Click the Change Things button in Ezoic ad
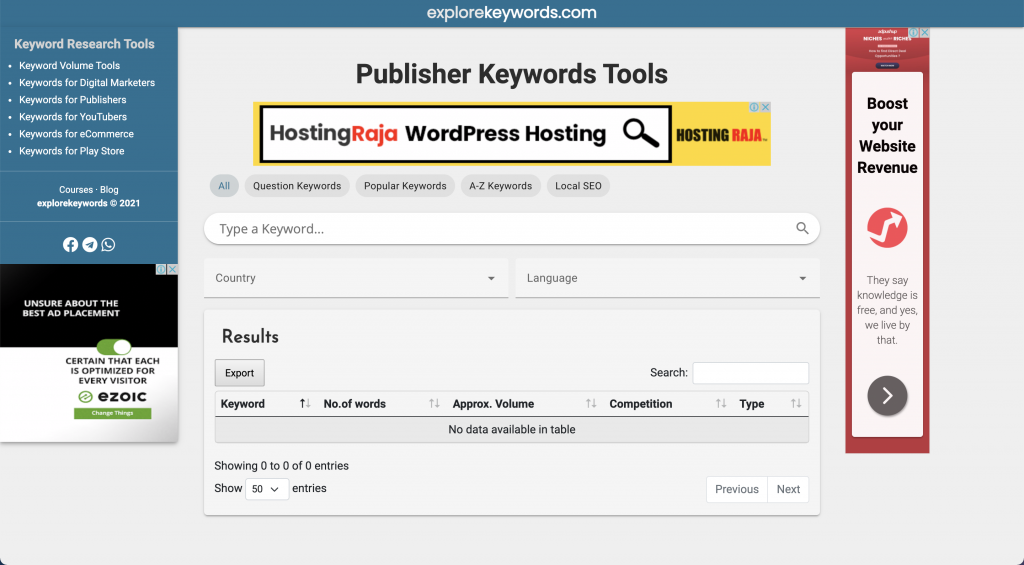The height and width of the screenshot is (565, 1024). click(x=112, y=413)
